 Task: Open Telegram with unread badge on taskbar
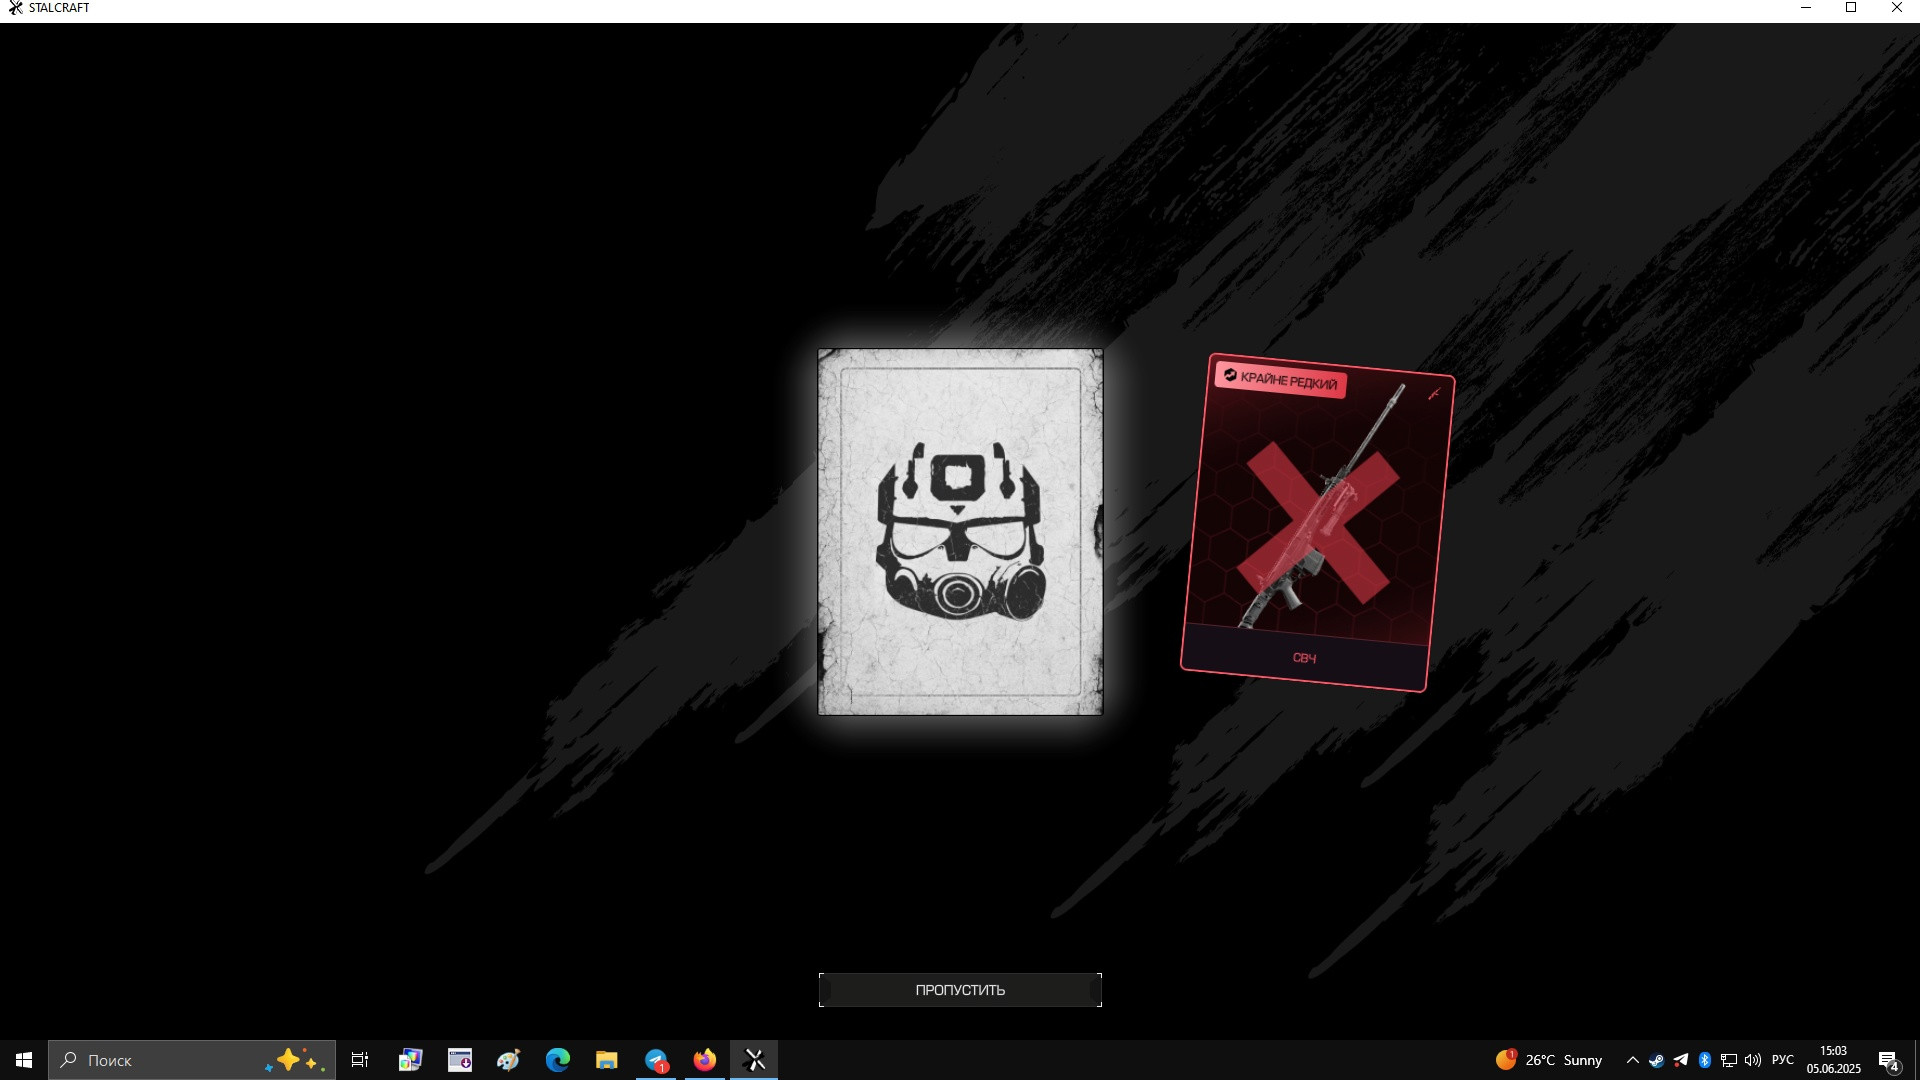(x=656, y=1060)
